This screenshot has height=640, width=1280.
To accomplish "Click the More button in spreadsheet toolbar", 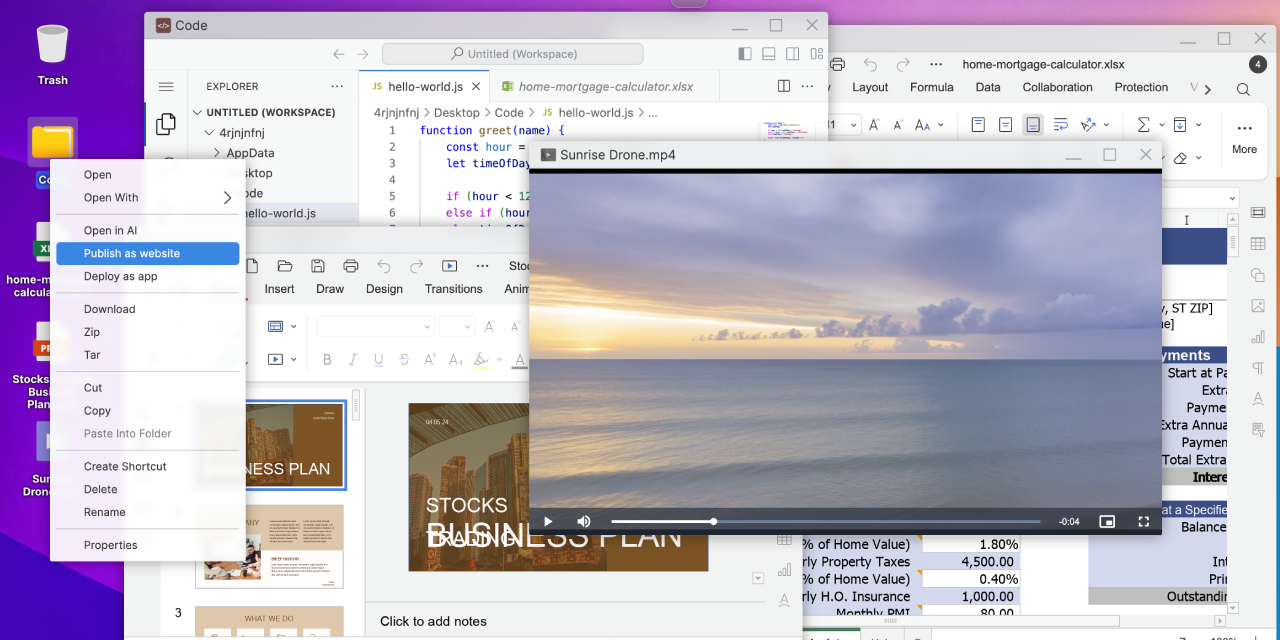I will click(1244, 137).
